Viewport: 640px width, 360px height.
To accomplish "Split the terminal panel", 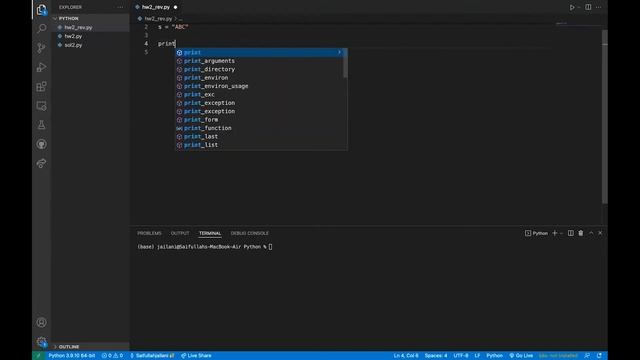I will click(571, 233).
